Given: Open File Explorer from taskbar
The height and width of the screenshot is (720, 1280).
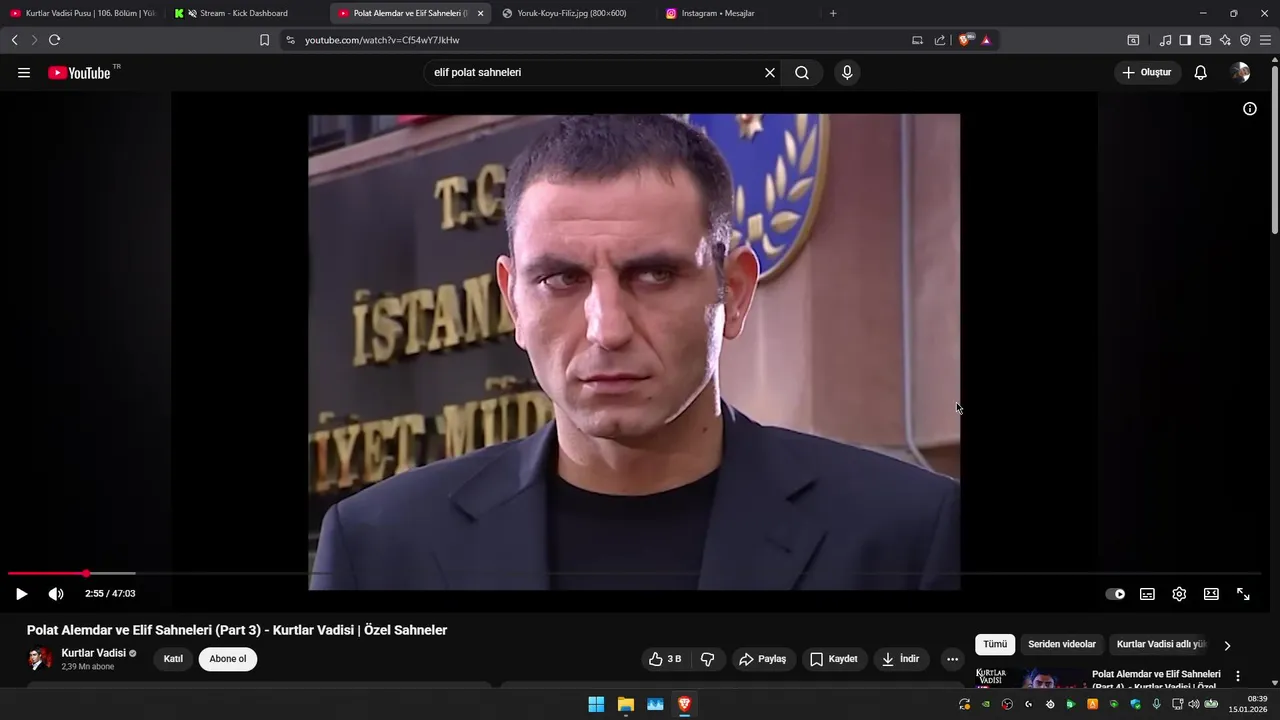Looking at the screenshot, I should 626,704.
